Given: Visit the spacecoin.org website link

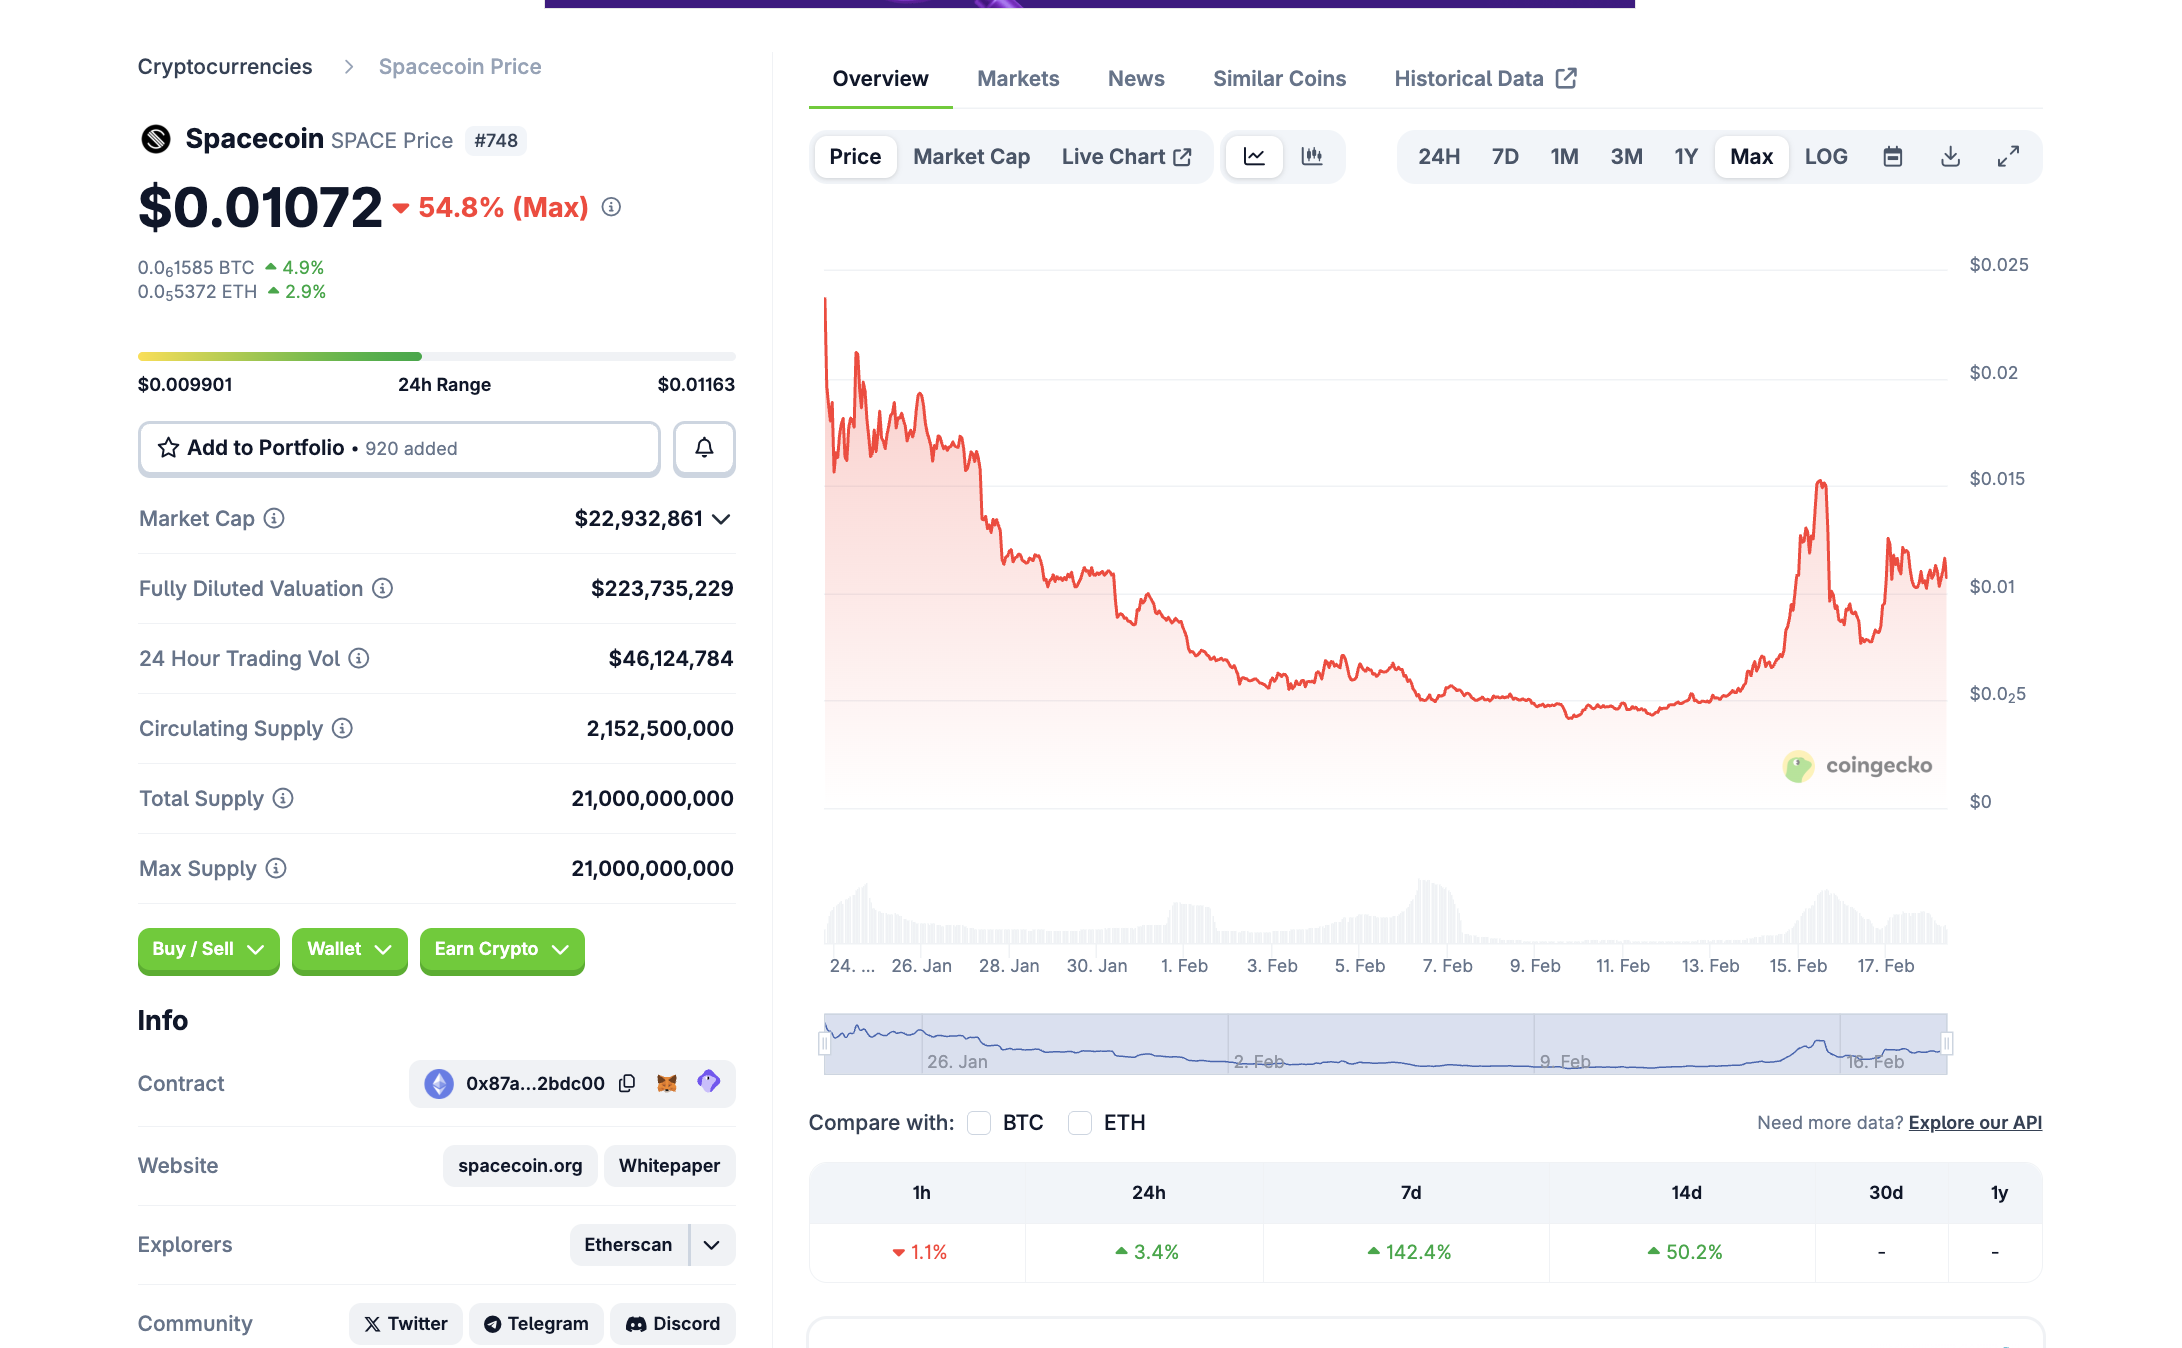Looking at the screenshot, I should coord(519,1165).
